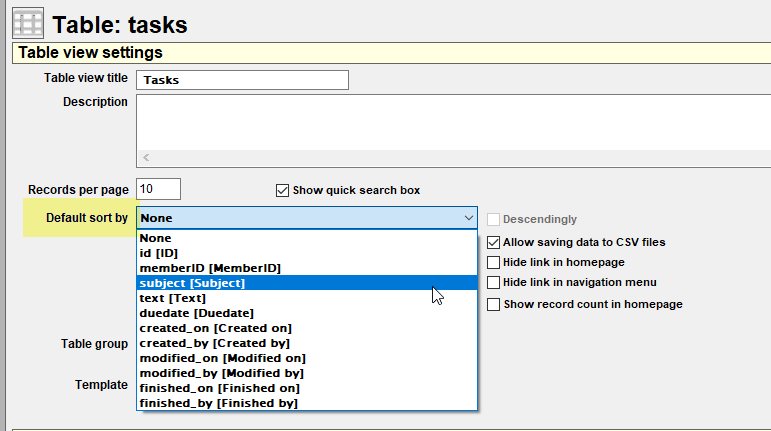This screenshot has width=771, height=431.
Task: Pick duedate [Duedate] sort option
Action: [x=307, y=313]
